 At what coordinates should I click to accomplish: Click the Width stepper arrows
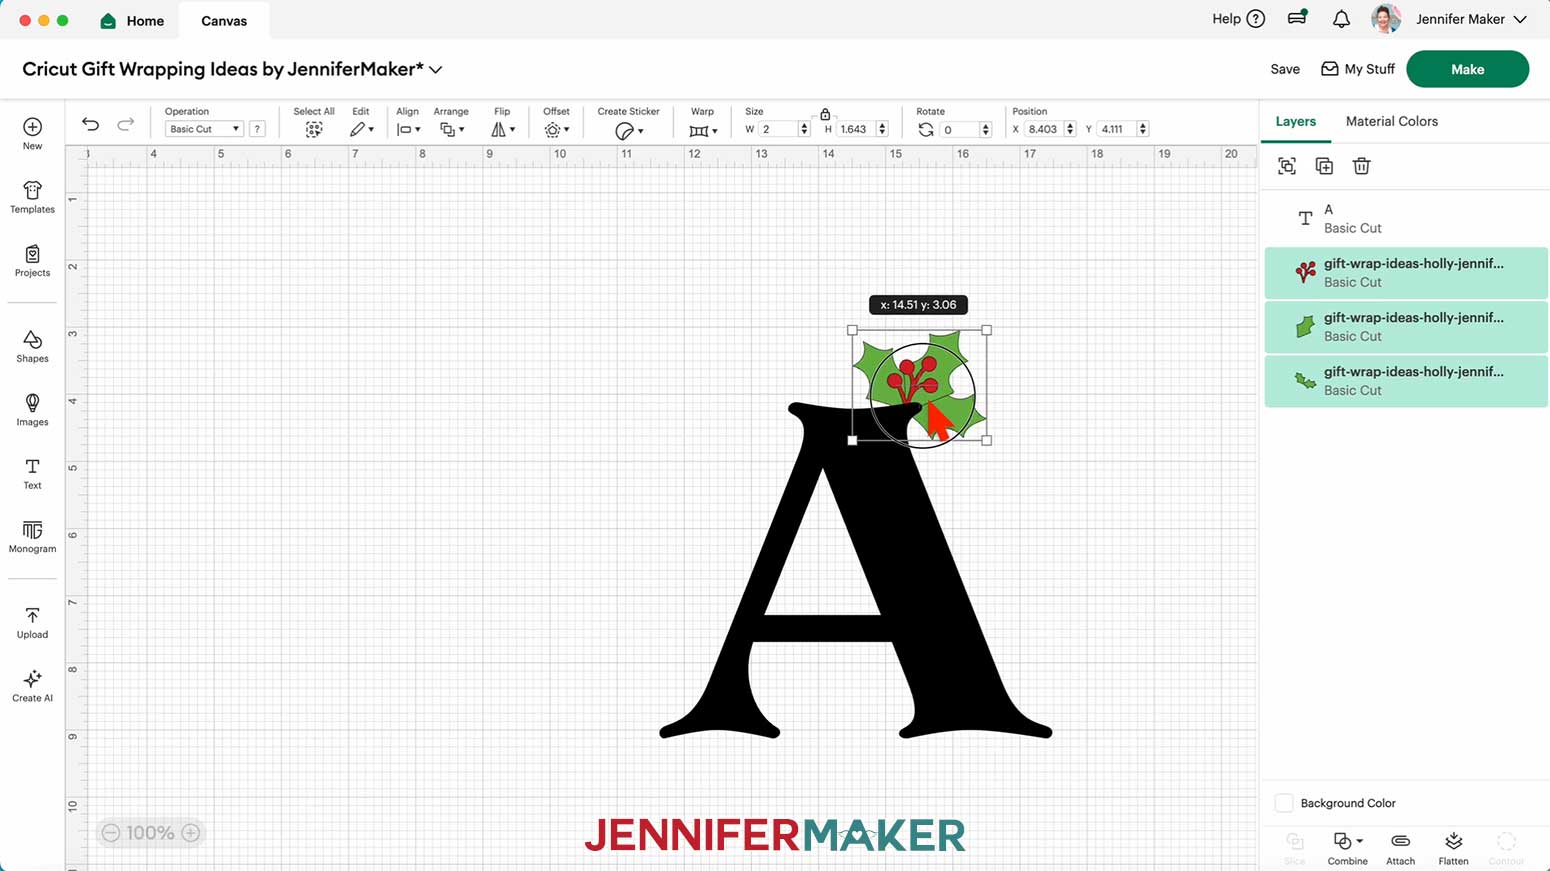[x=804, y=129]
